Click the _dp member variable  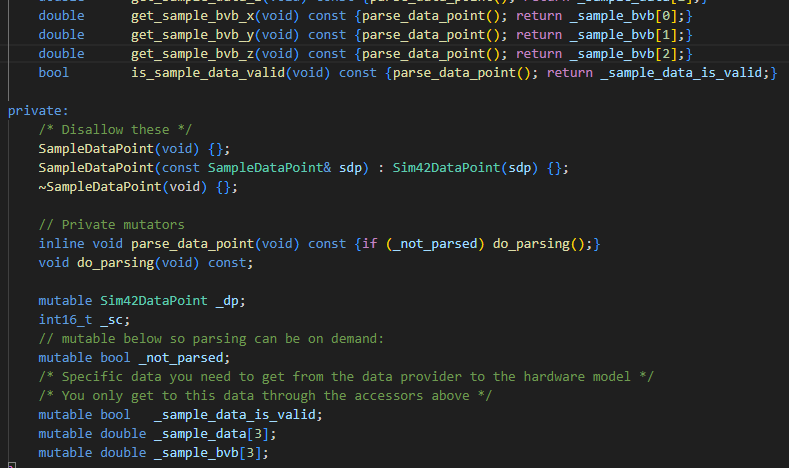(x=227, y=301)
